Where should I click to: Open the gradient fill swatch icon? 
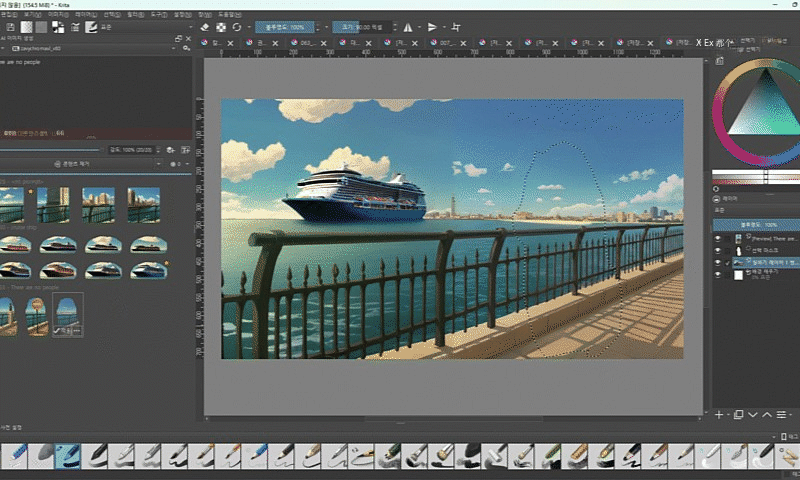tap(28, 27)
